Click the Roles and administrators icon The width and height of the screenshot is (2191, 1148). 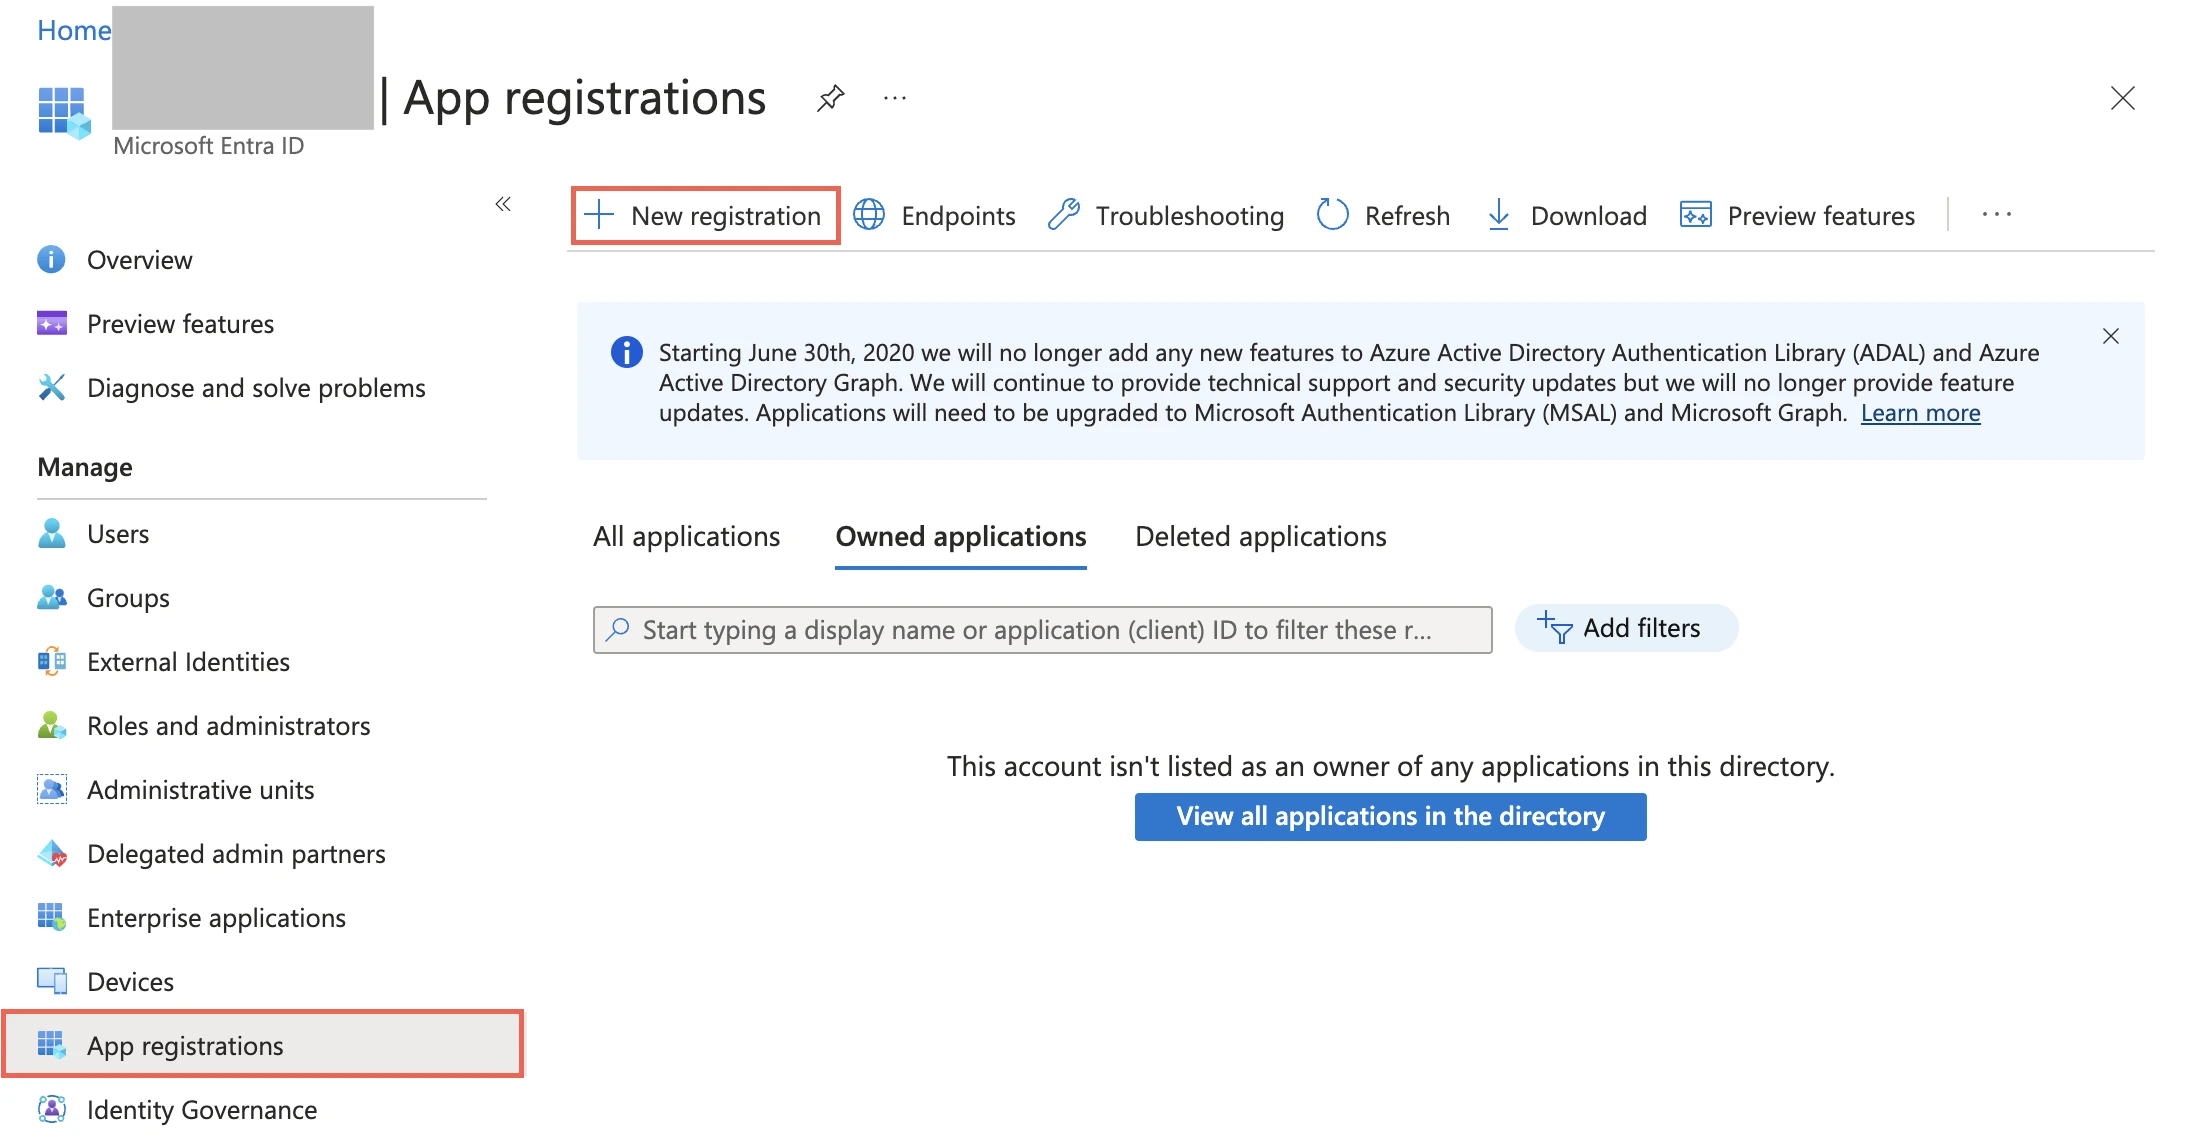(x=52, y=725)
